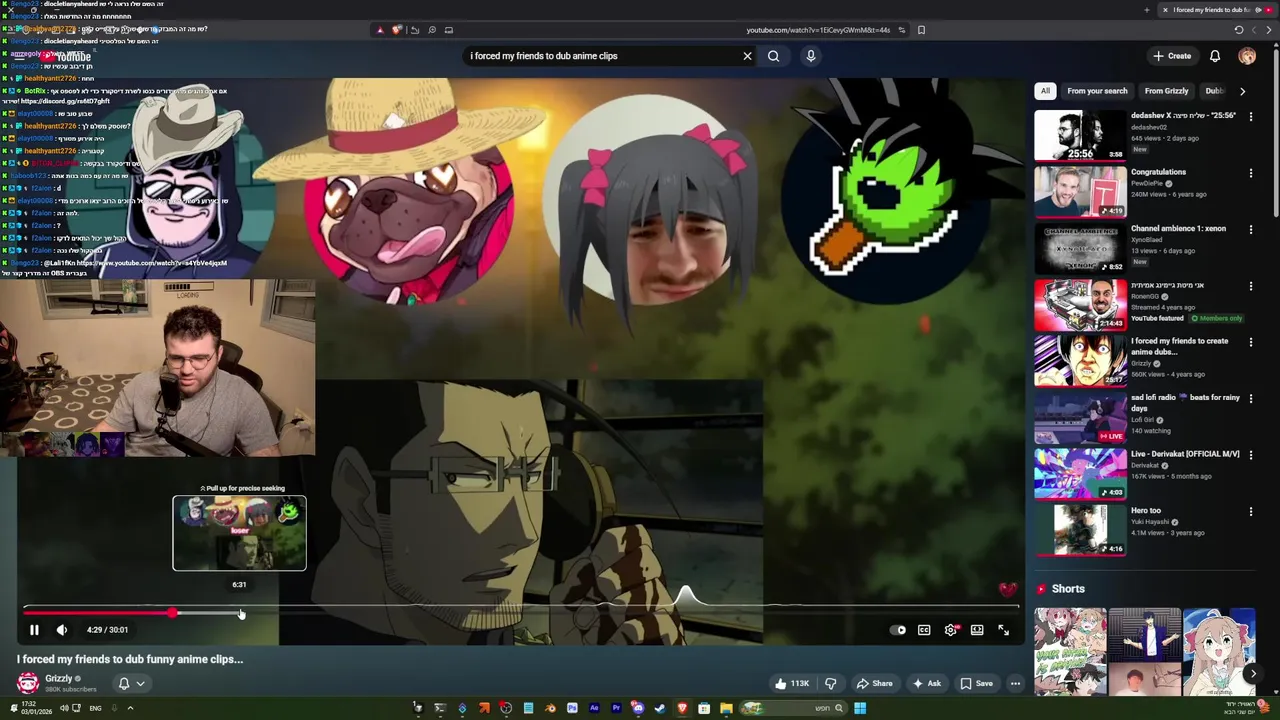Open After Effects from the taskbar
The width and height of the screenshot is (1280, 720).
pos(594,708)
